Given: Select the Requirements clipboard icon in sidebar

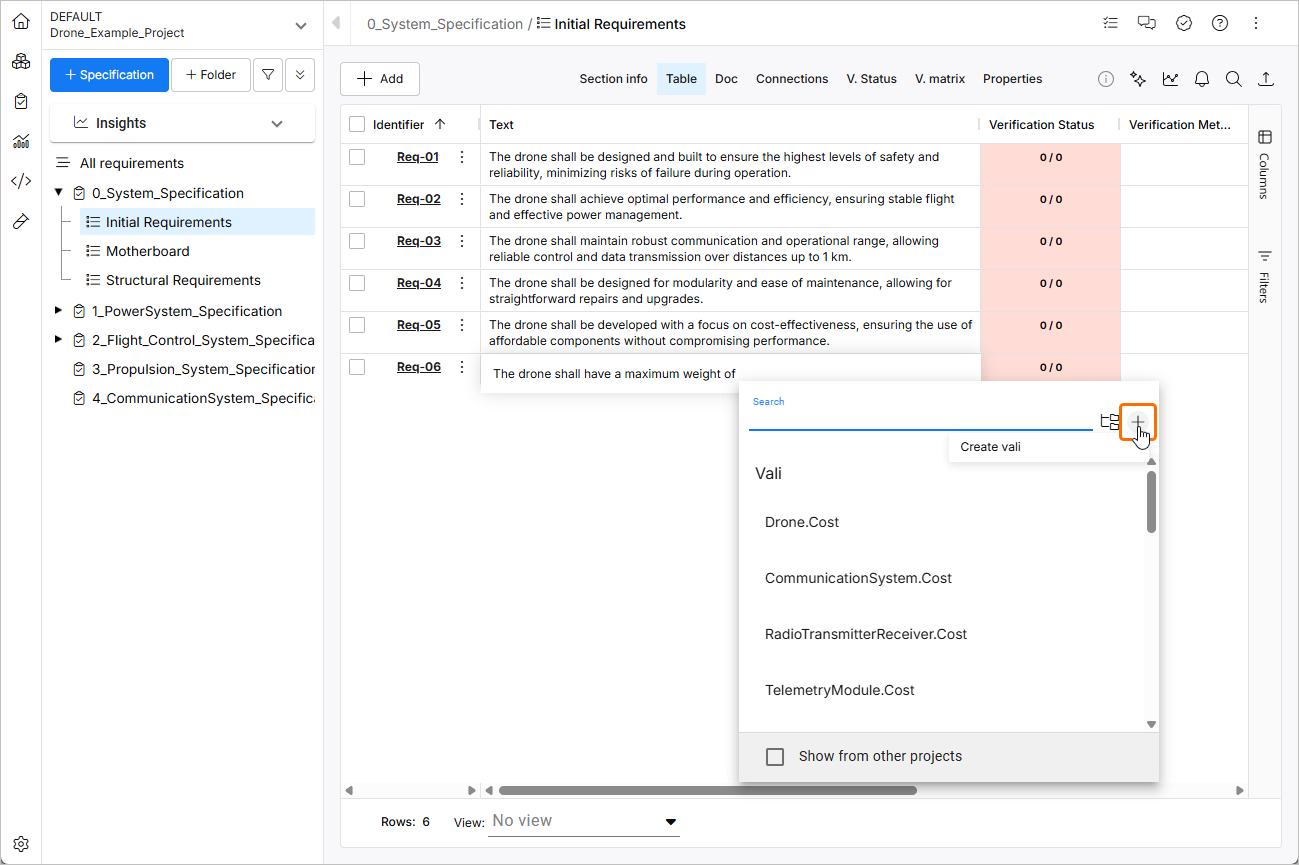Looking at the screenshot, I should click(x=20, y=100).
